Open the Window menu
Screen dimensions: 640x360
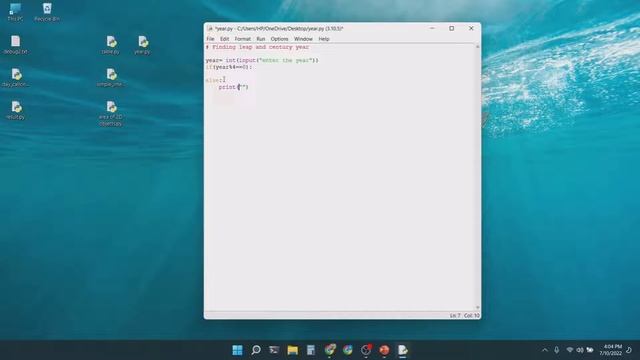[x=303, y=39]
